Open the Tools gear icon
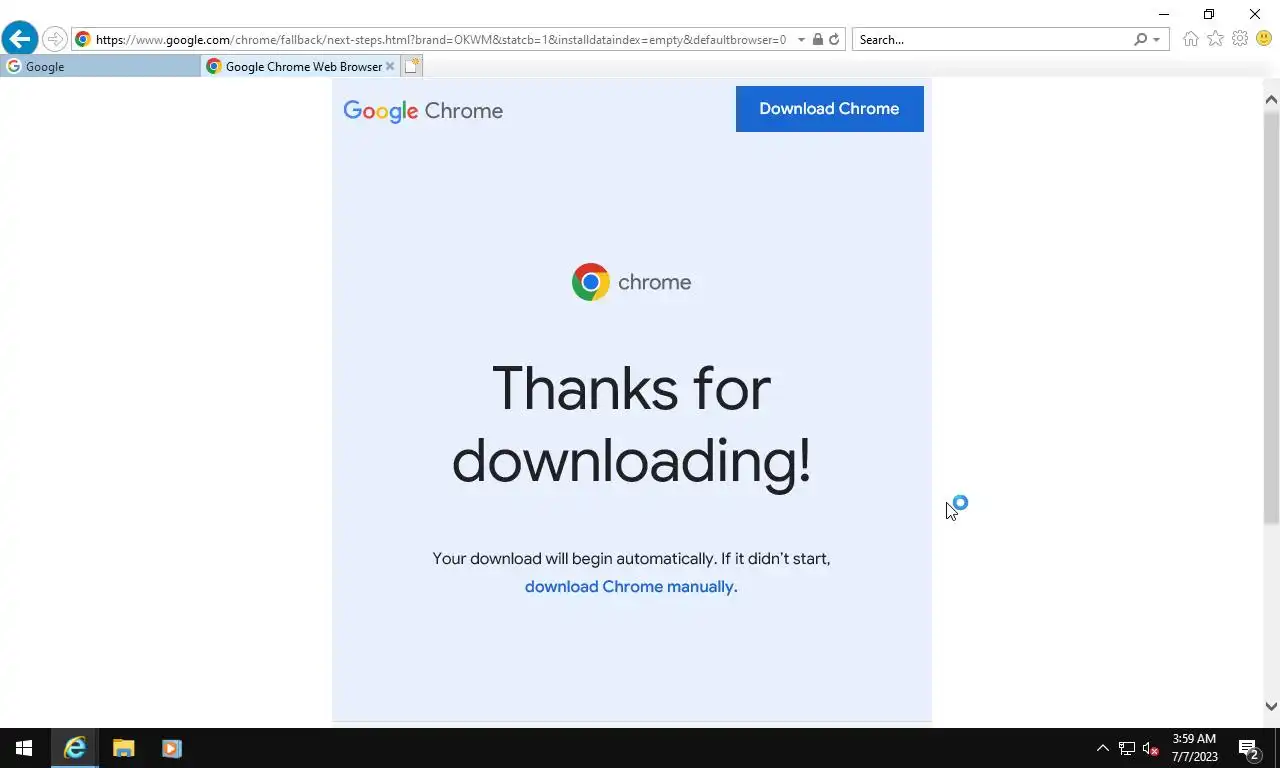Screen dimensions: 1280x768 coord(1240,39)
